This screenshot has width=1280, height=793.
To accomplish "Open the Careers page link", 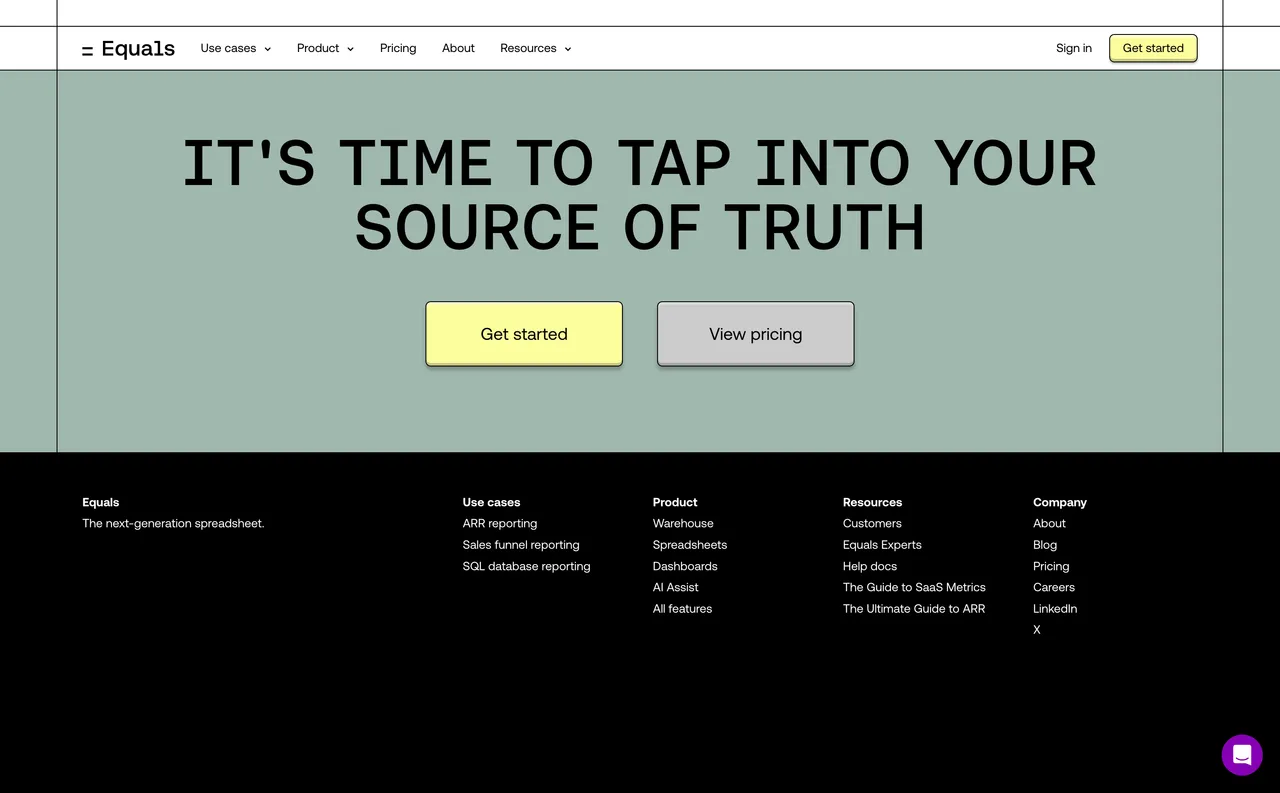I will 1053,587.
